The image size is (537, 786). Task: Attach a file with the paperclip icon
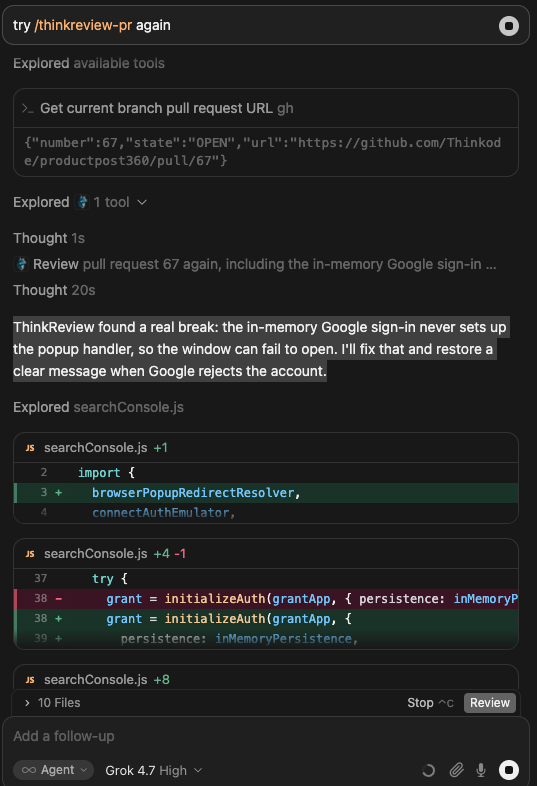tap(456, 770)
